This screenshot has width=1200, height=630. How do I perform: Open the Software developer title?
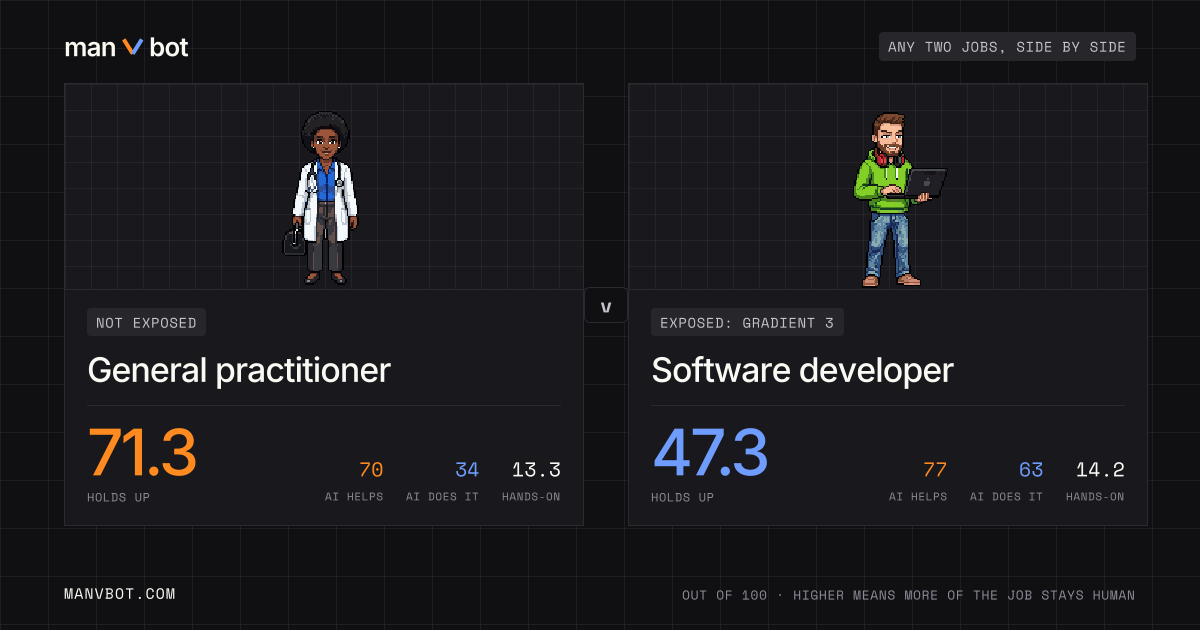[x=802, y=371]
